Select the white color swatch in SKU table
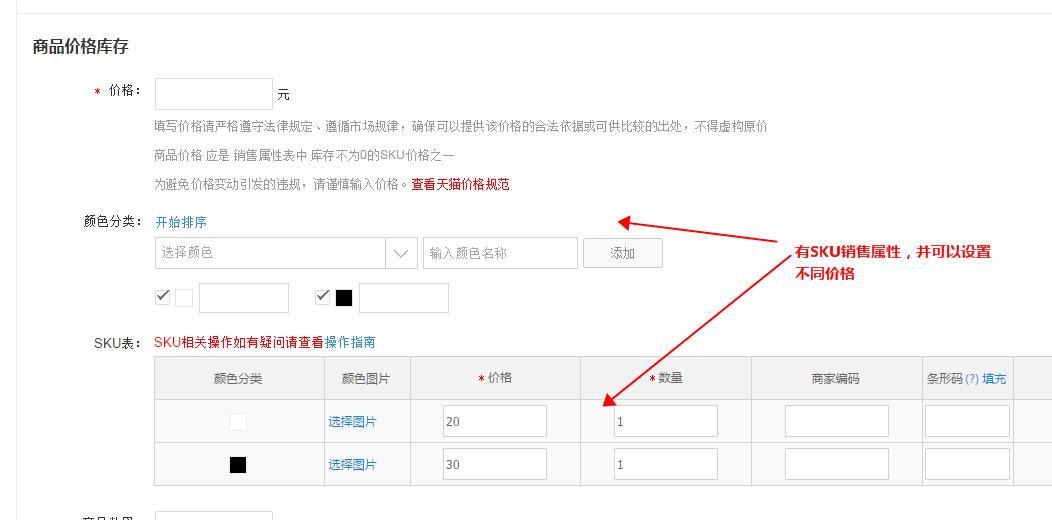Image resolution: width=1052 pixels, height=520 pixels. pos(238,422)
